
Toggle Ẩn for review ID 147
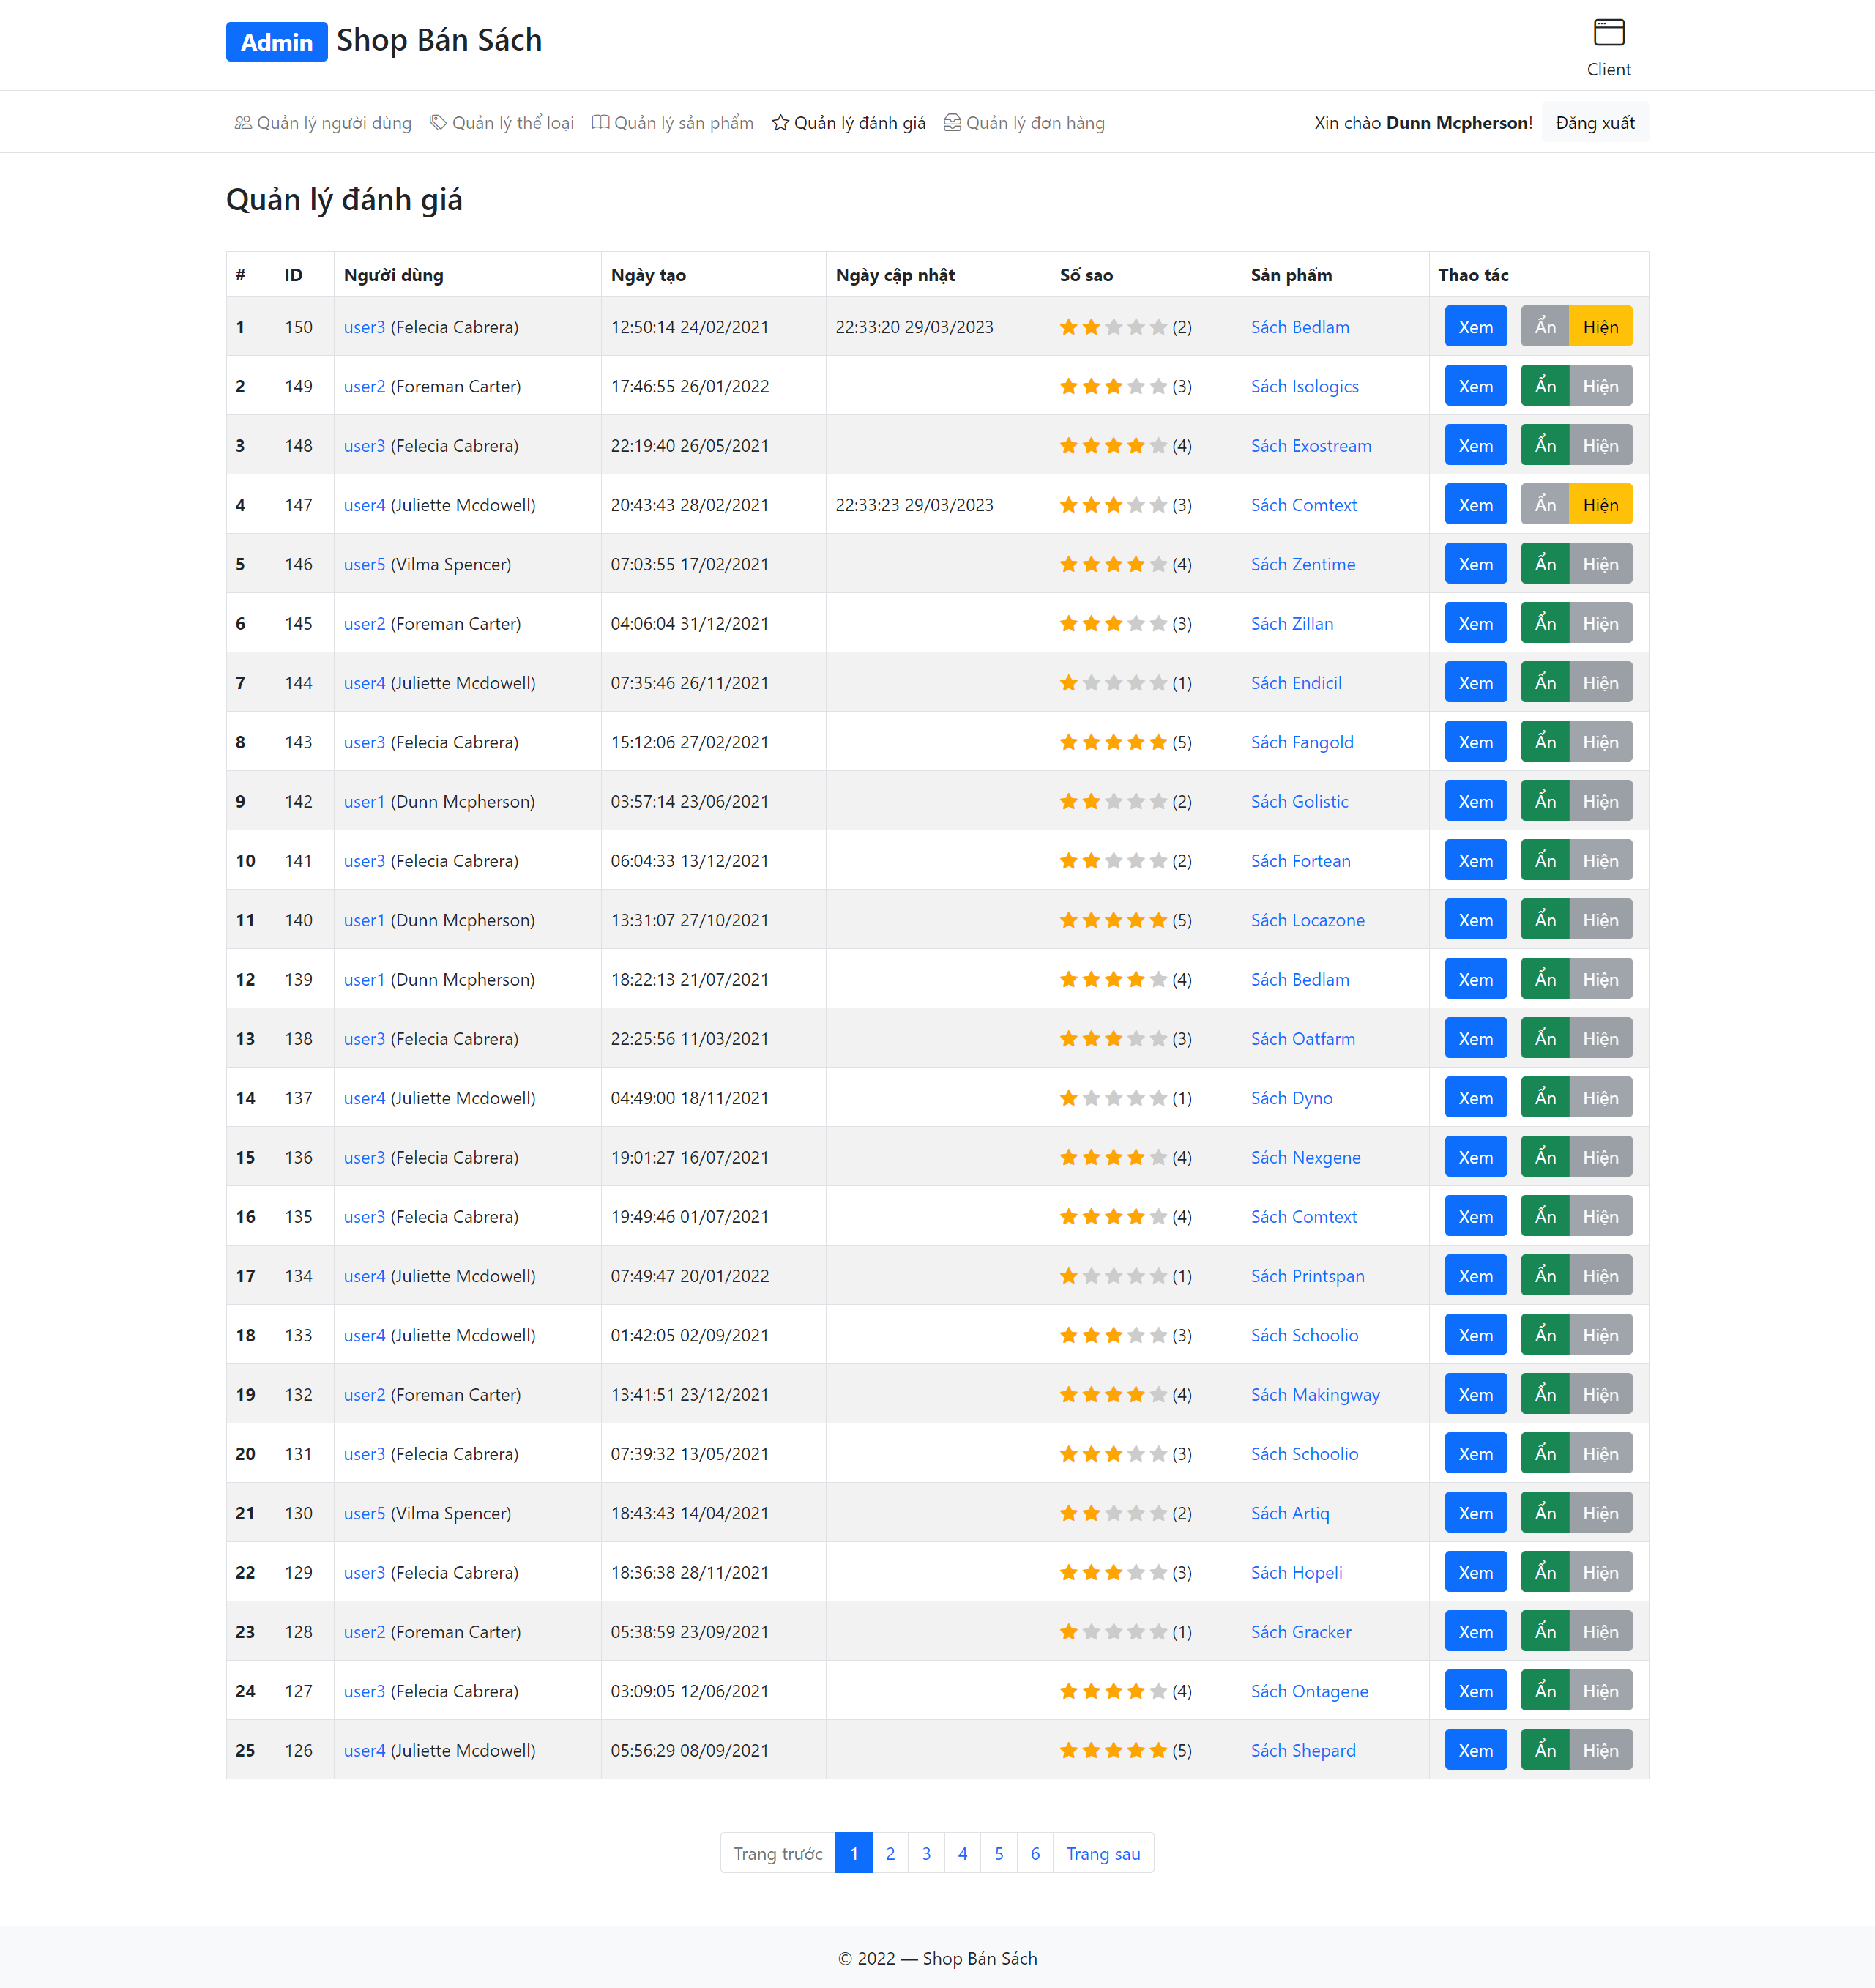[x=1545, y=505]
